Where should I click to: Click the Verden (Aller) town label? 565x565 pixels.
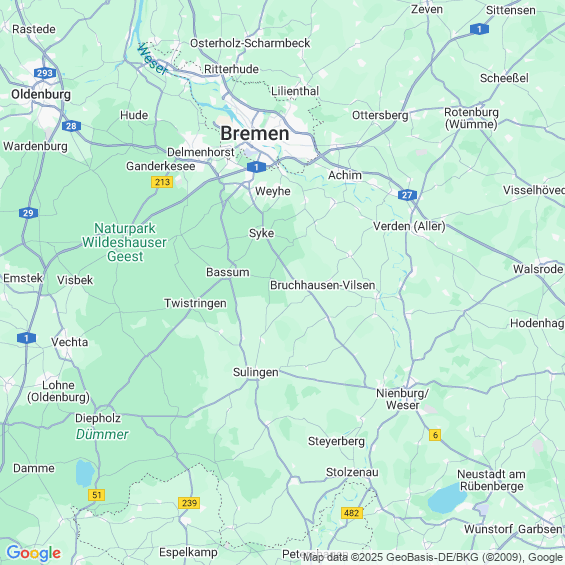409,226
